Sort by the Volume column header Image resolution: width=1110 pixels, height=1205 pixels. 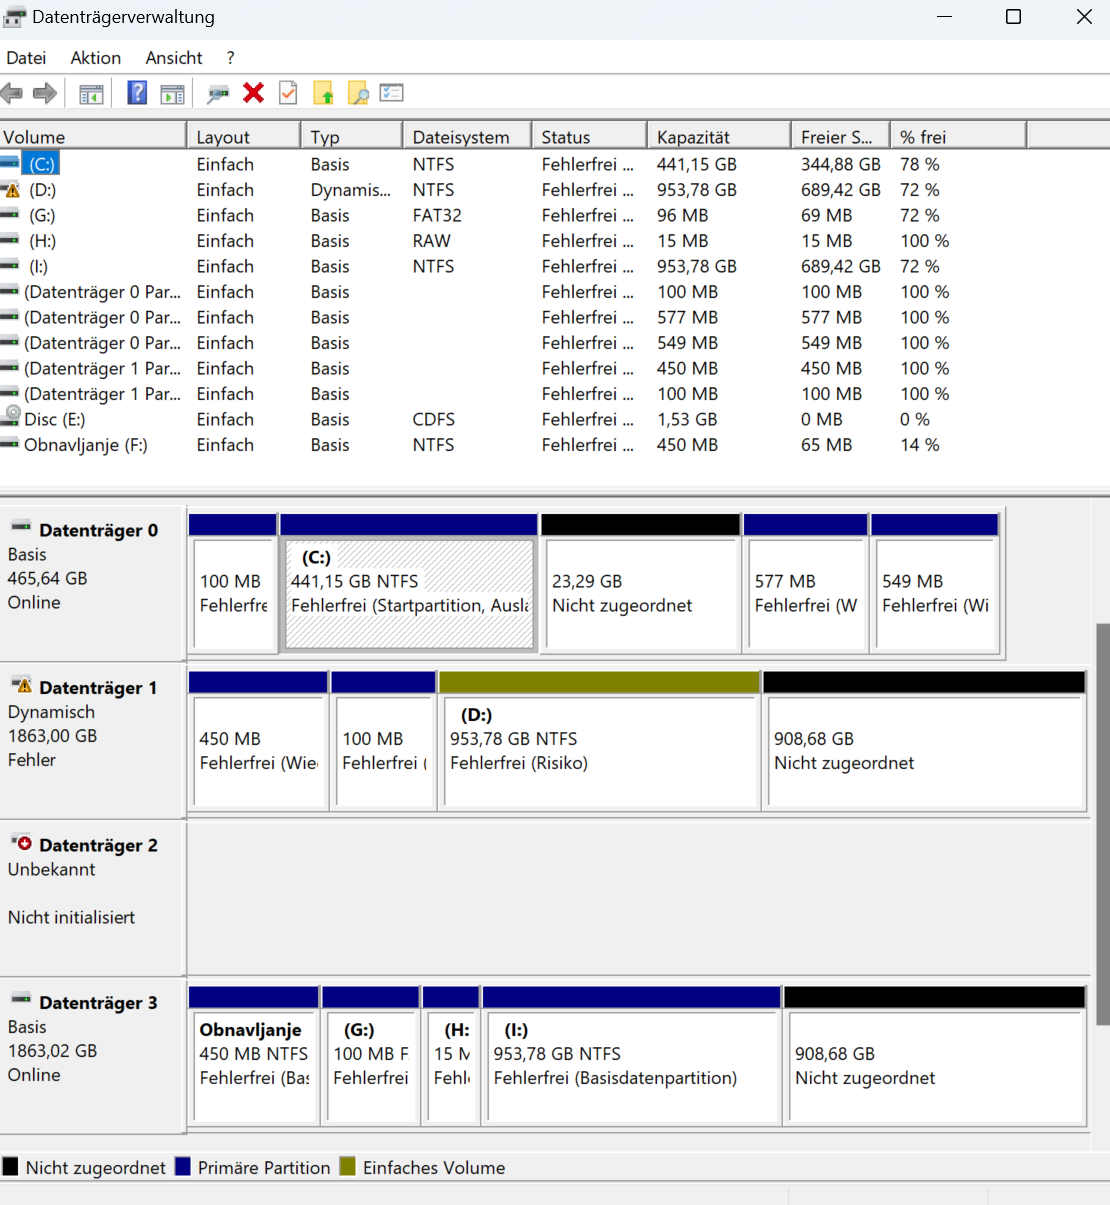[x=93, y=137]
